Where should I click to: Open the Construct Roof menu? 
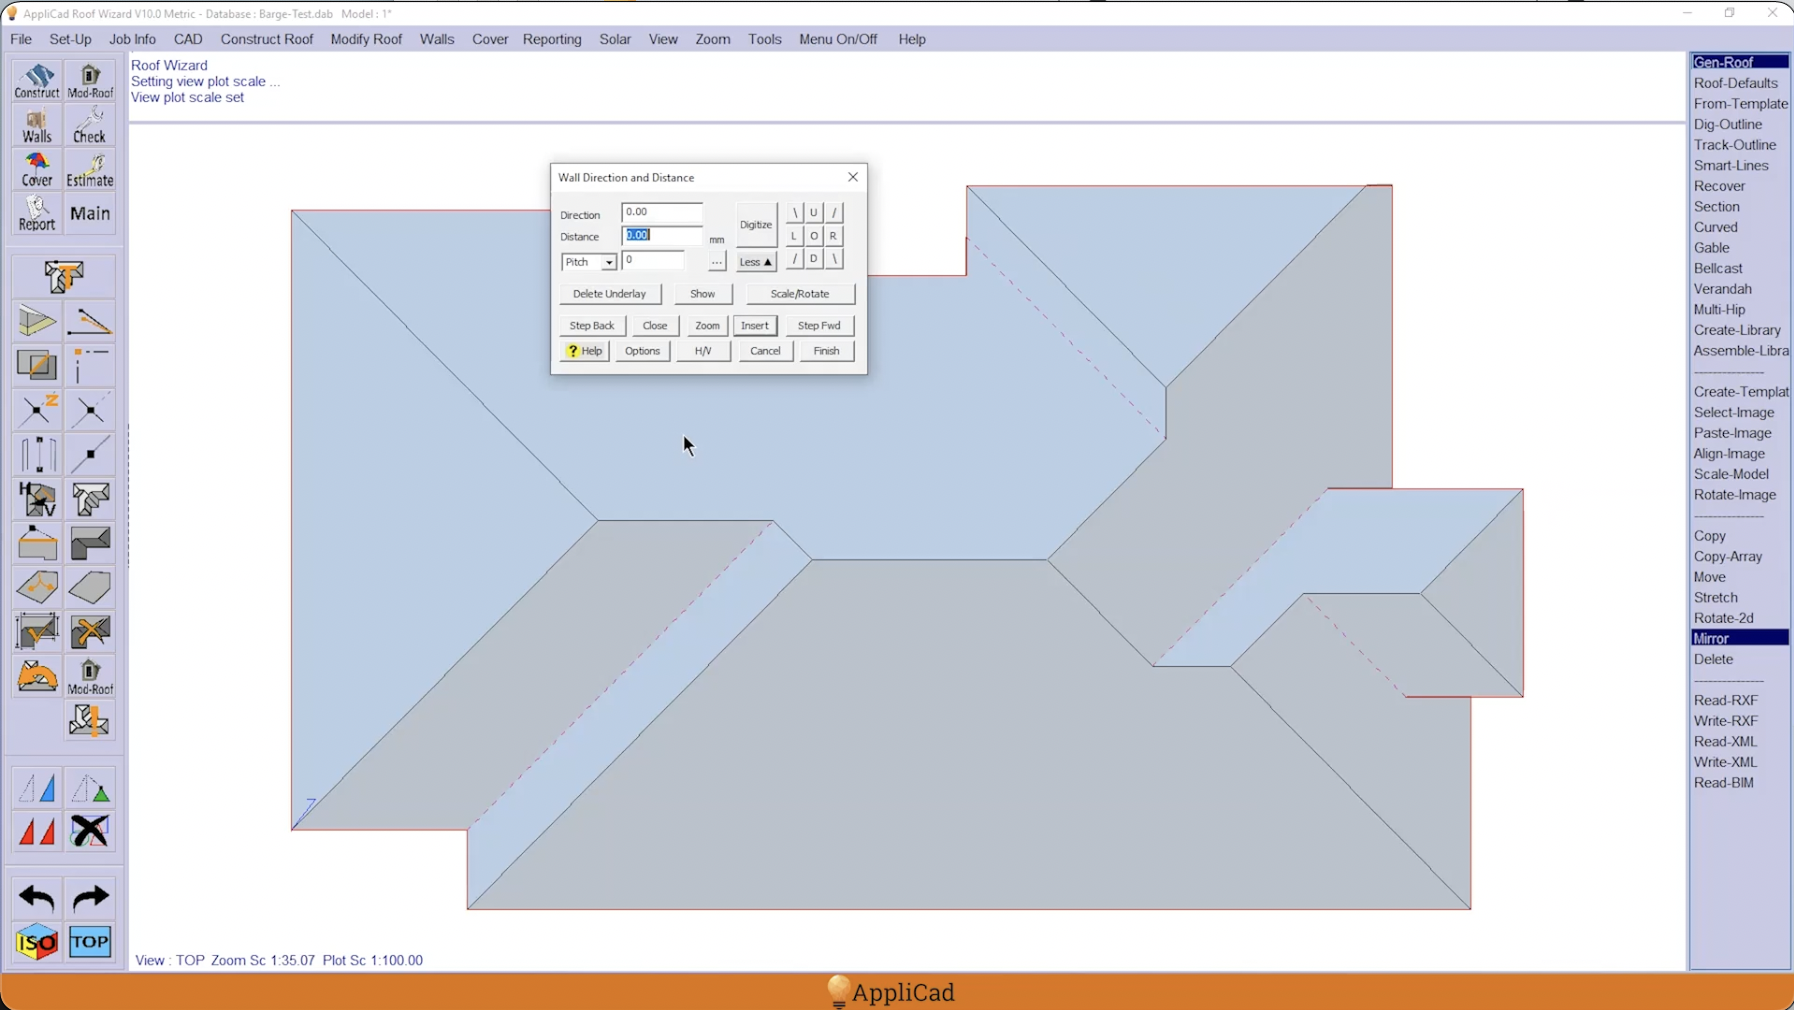pos(266,39)
